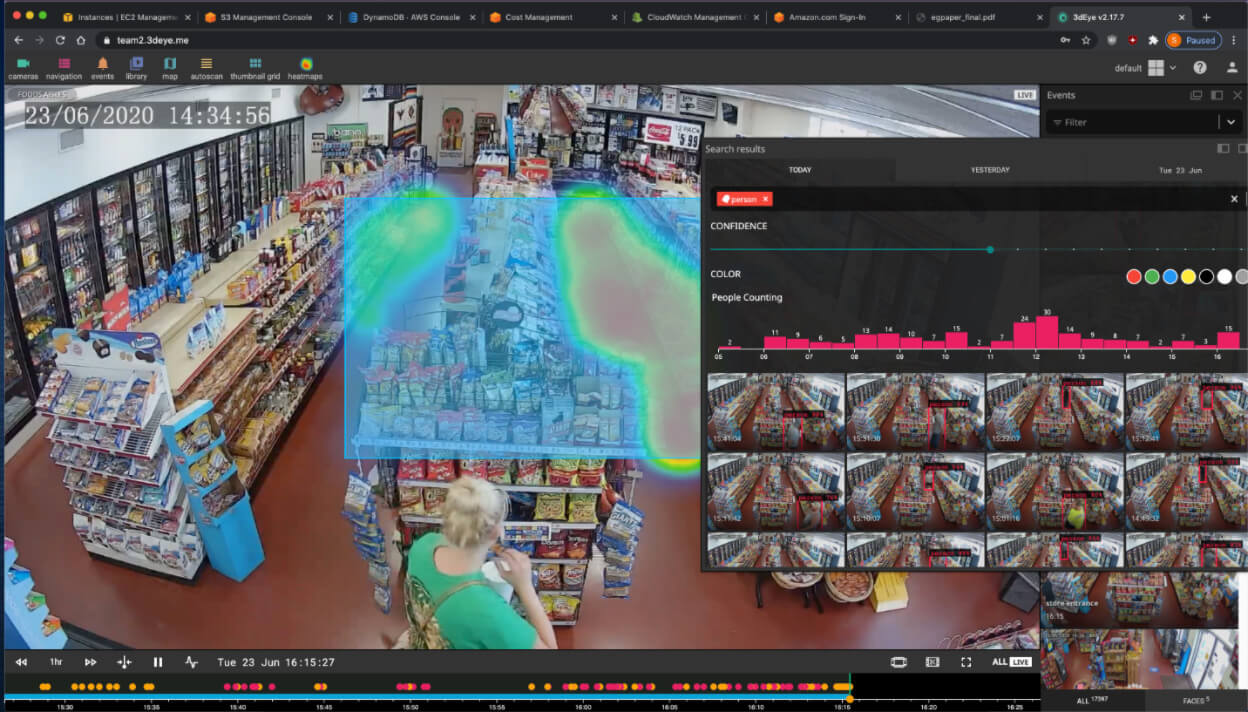Click the 12 o'clock people counting bar
The width and height of the screenshot is (1248, 712).
1046,332
